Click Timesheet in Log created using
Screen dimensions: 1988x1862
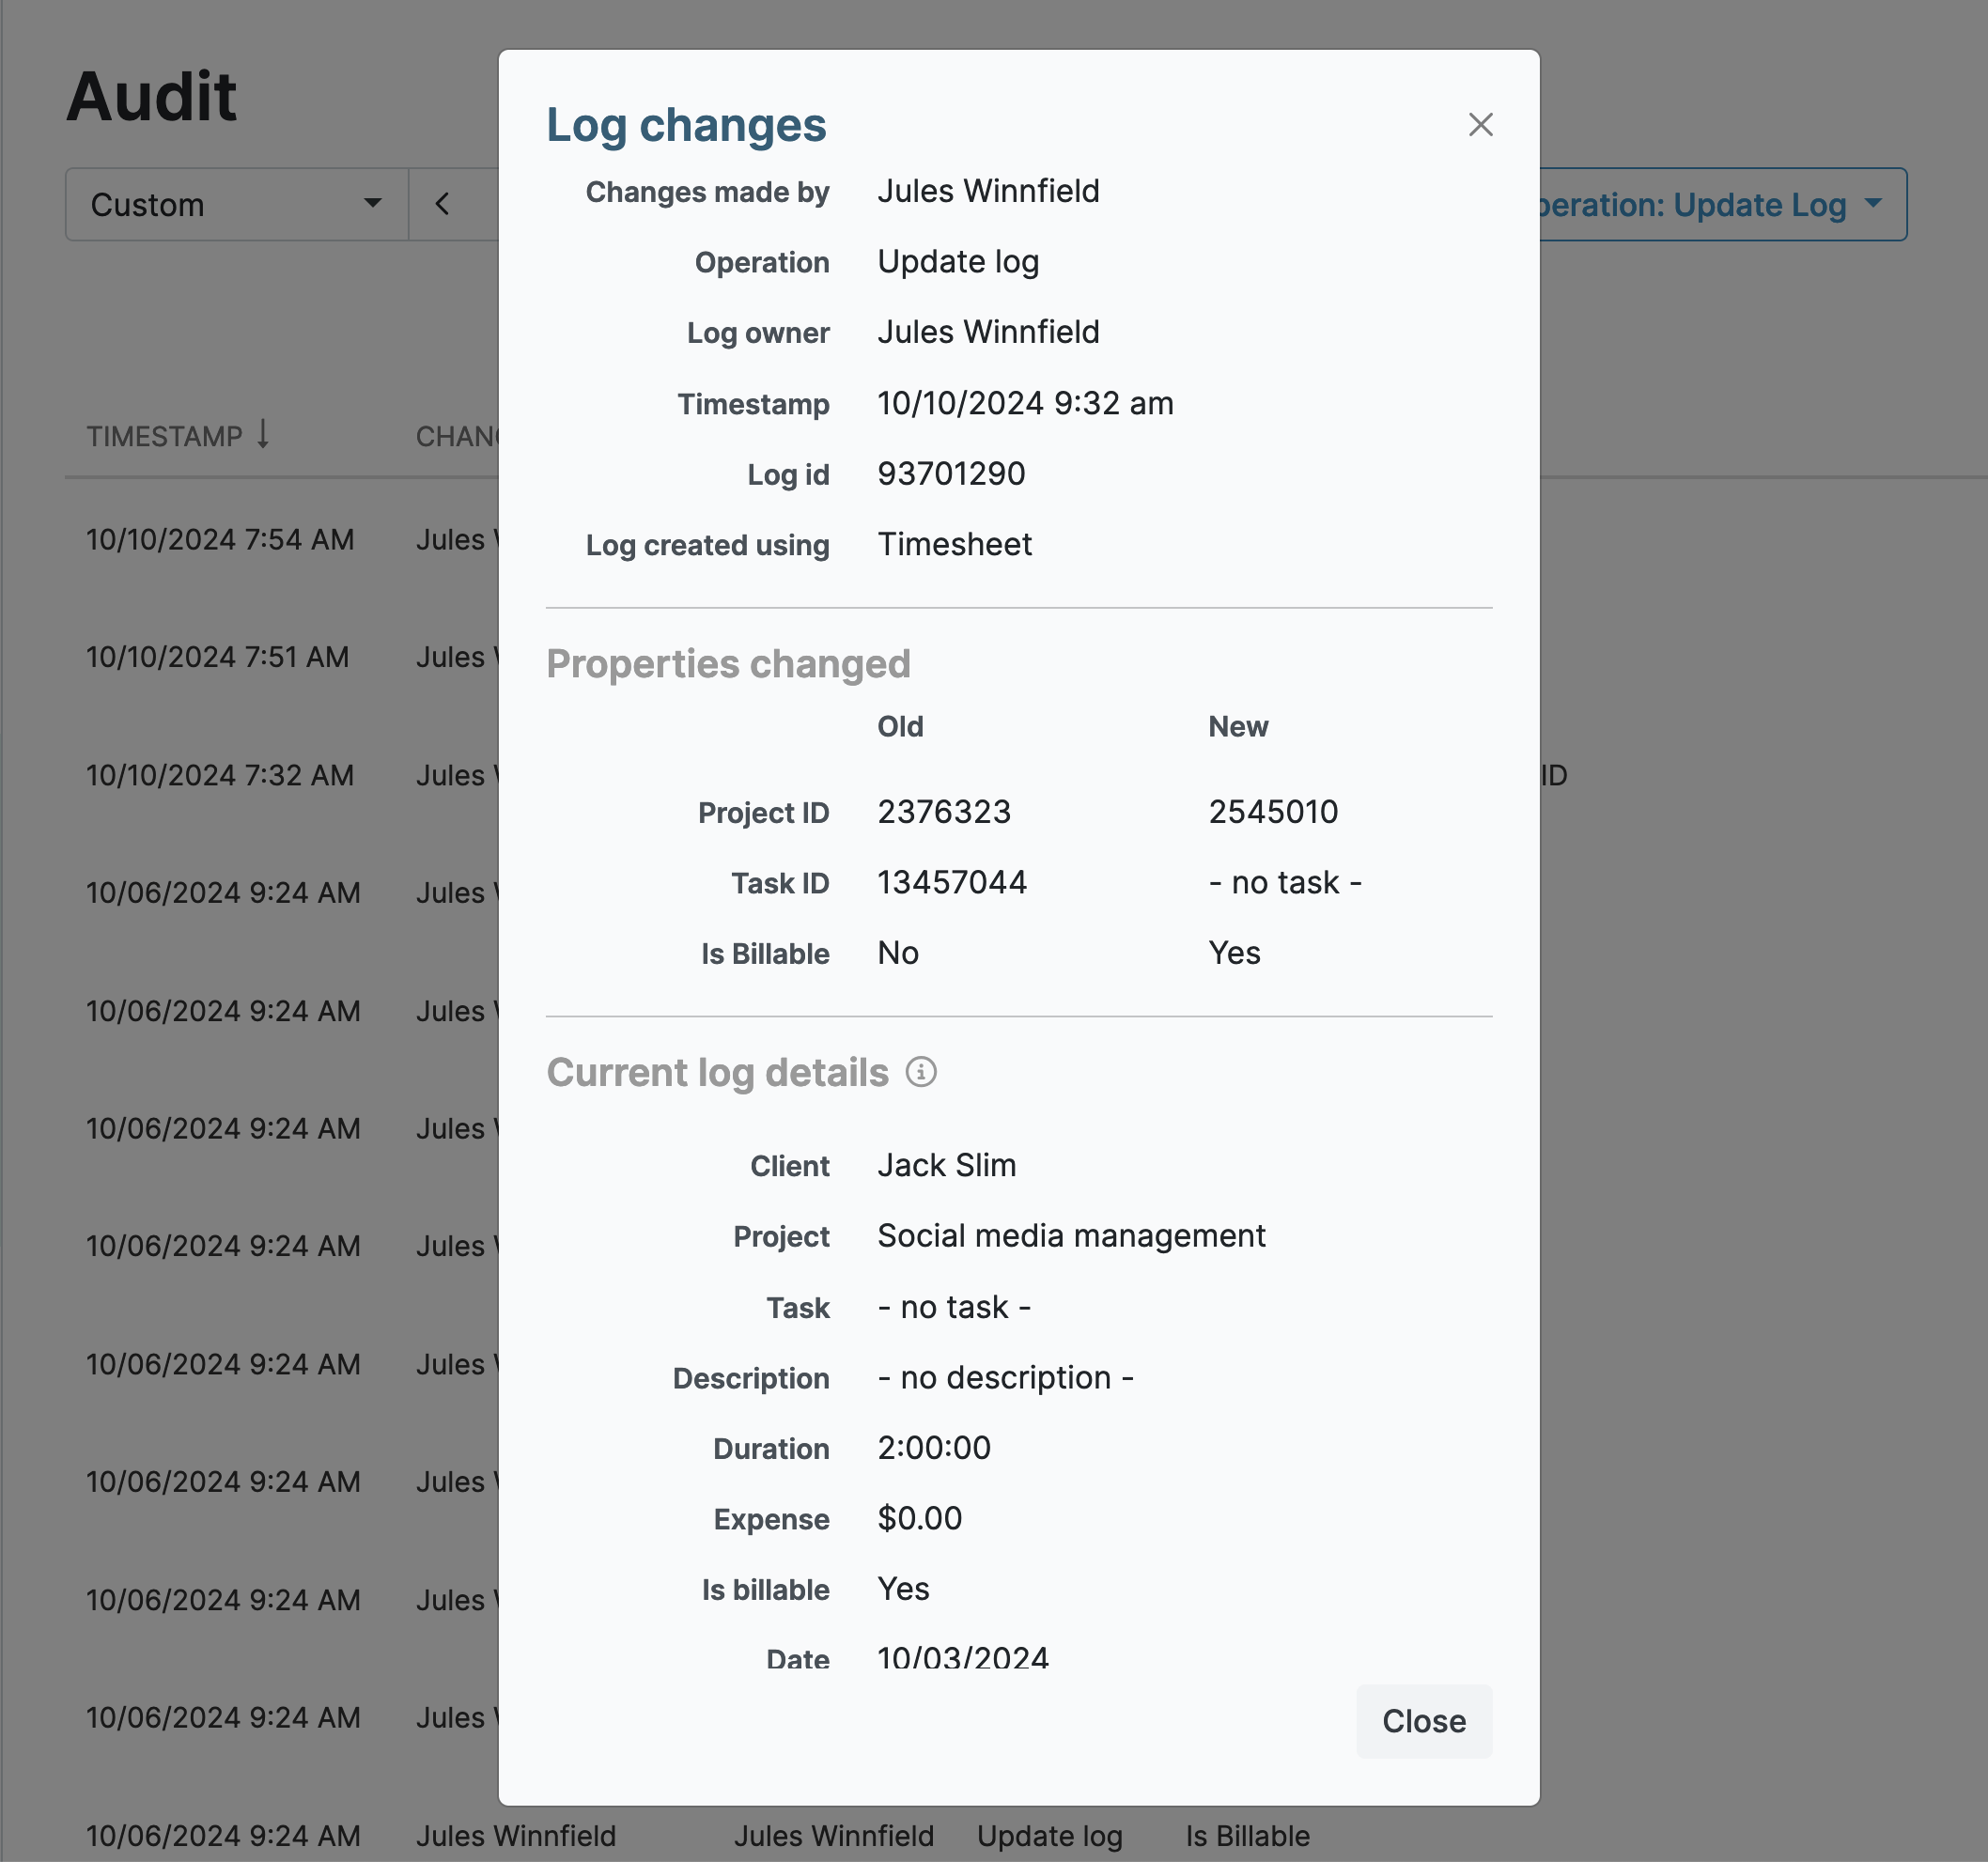[x=954, y=545]
